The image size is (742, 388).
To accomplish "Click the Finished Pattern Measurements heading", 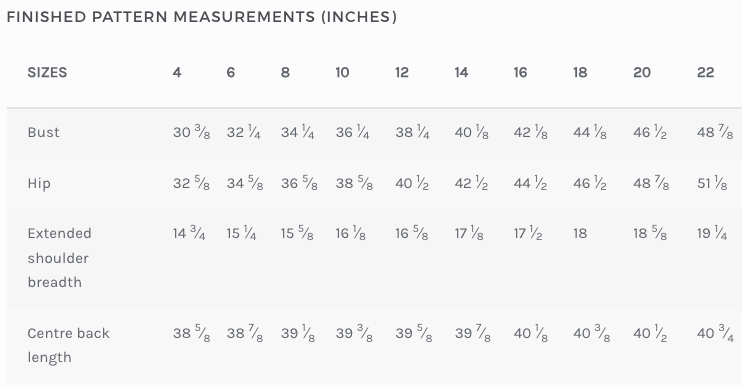I will pyautogui.click(x=202, y=17).
